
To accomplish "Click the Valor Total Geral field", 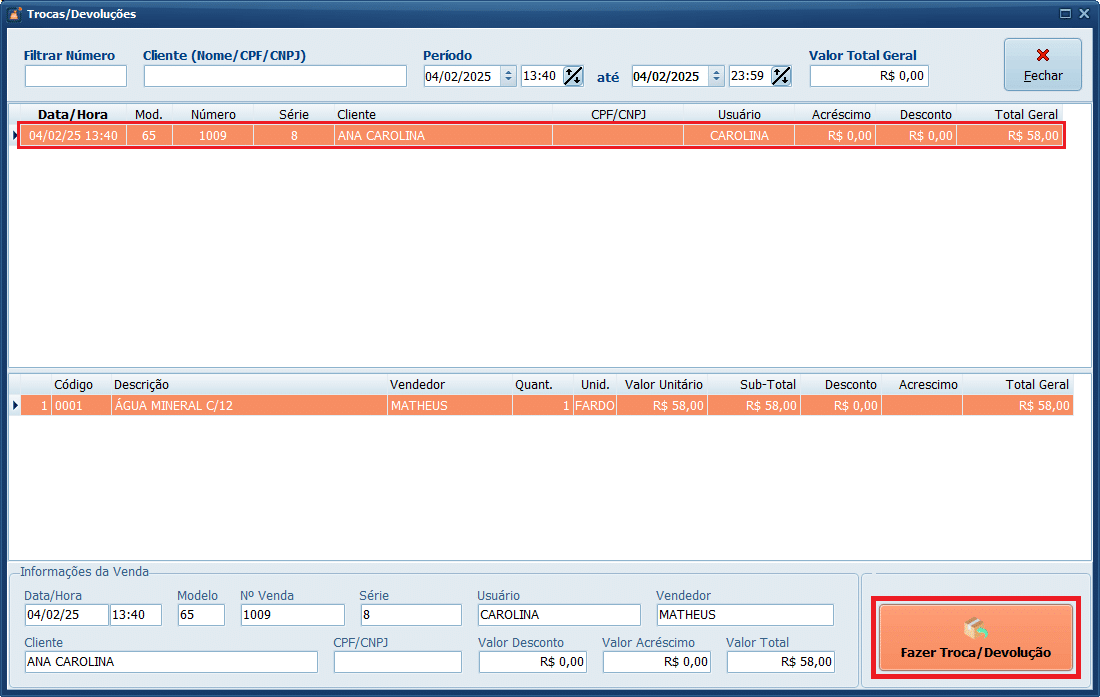I will tap(869, 76).
